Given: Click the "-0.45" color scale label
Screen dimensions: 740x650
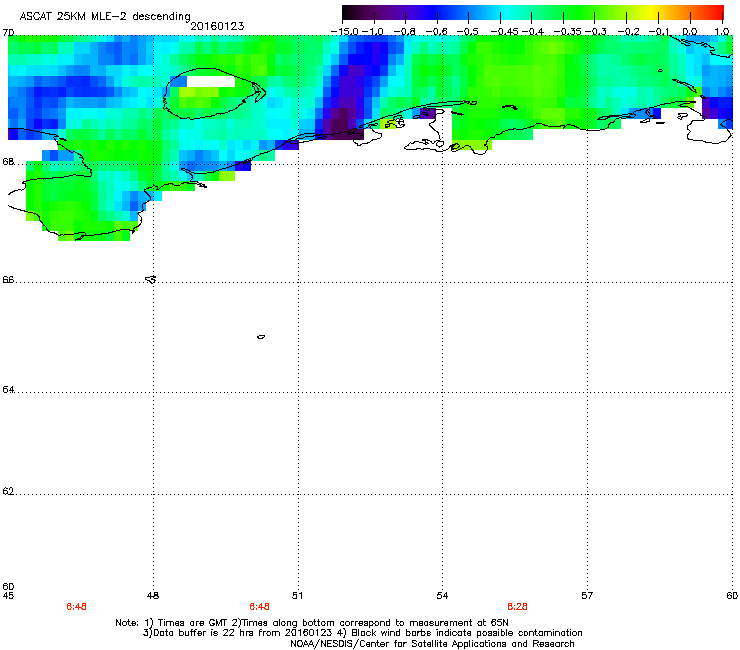Looking at the screenshot, I should point(505,32).
